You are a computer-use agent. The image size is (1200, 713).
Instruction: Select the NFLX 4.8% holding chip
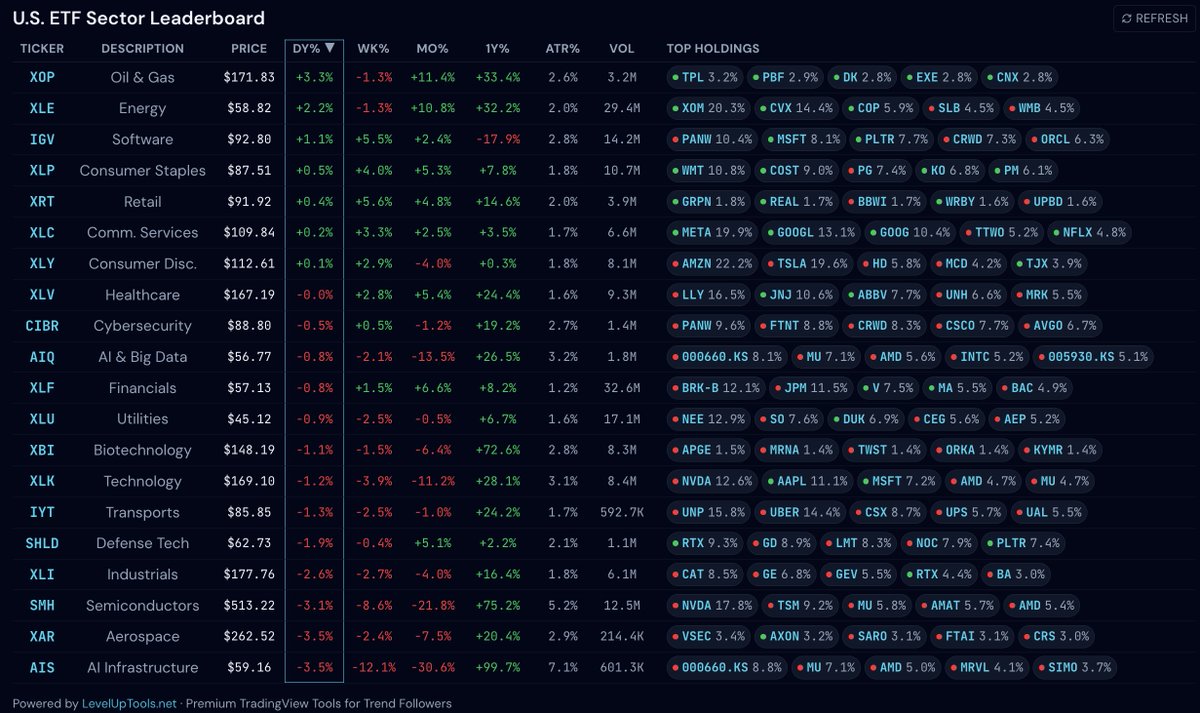[x=1089, y=232]
